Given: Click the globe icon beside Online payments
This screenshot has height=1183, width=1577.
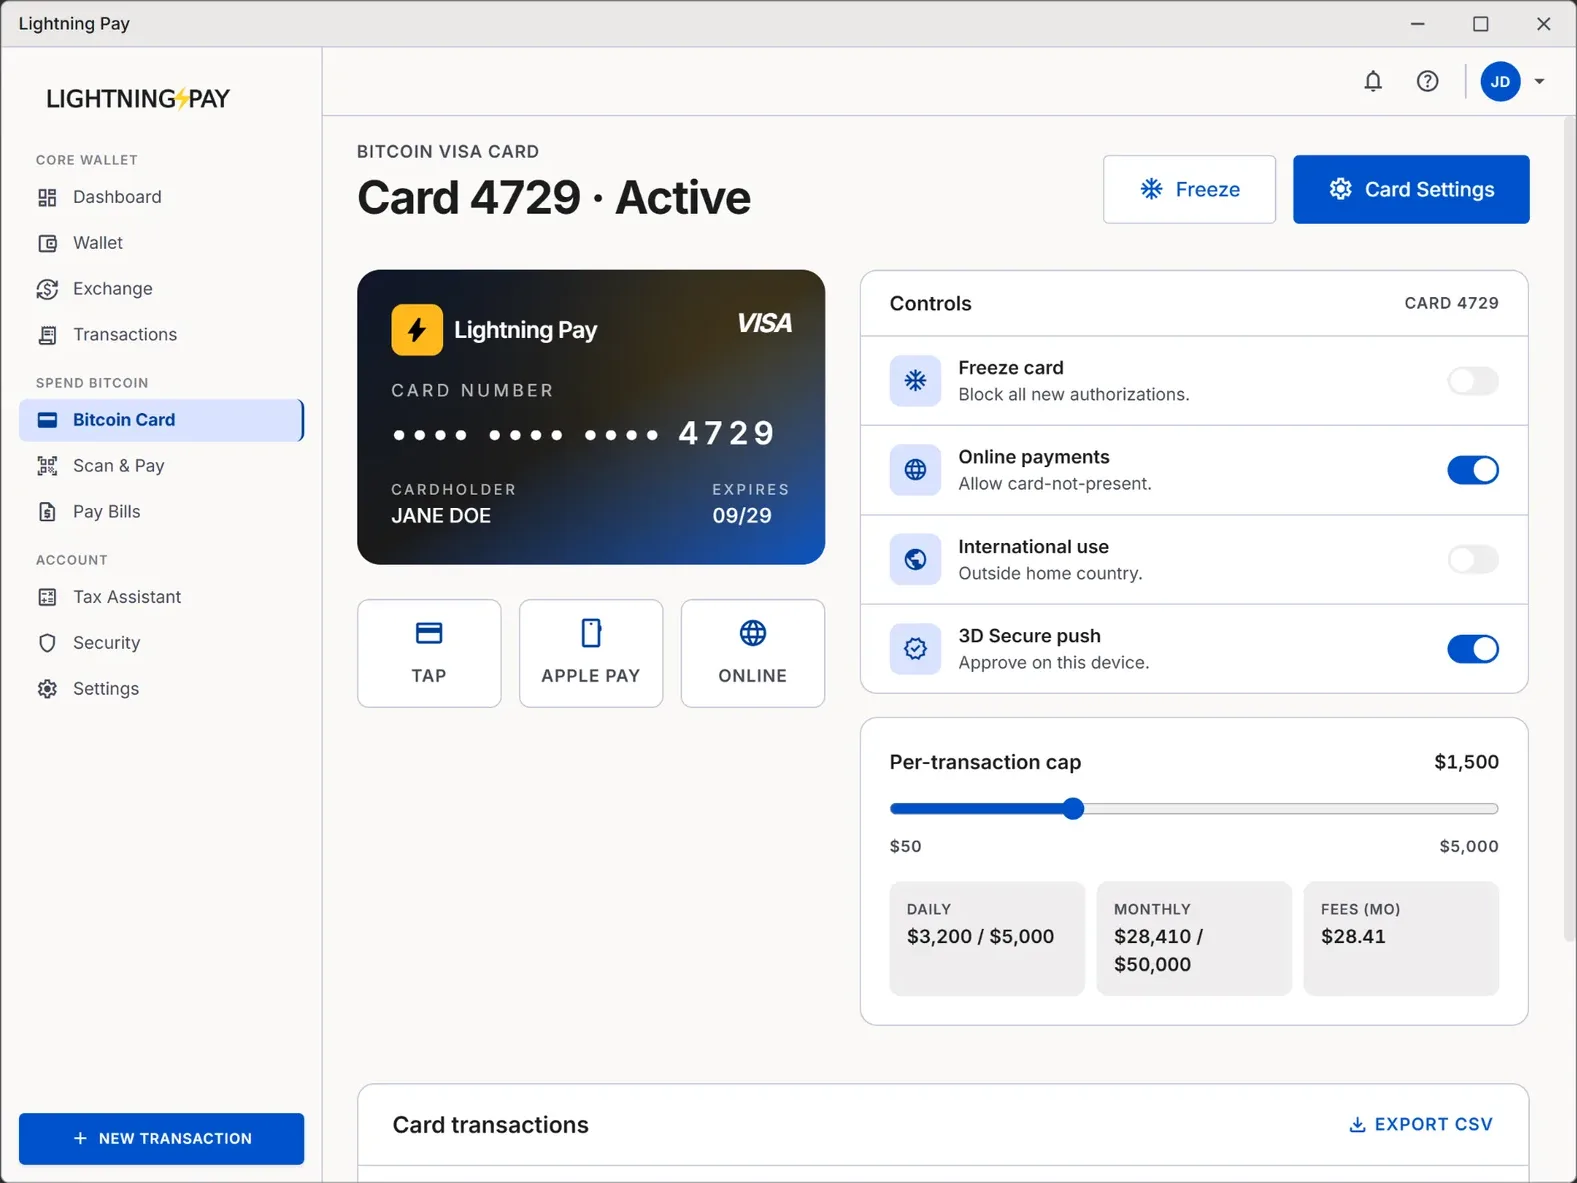Looking at the screenshot, I should [915, 470].
